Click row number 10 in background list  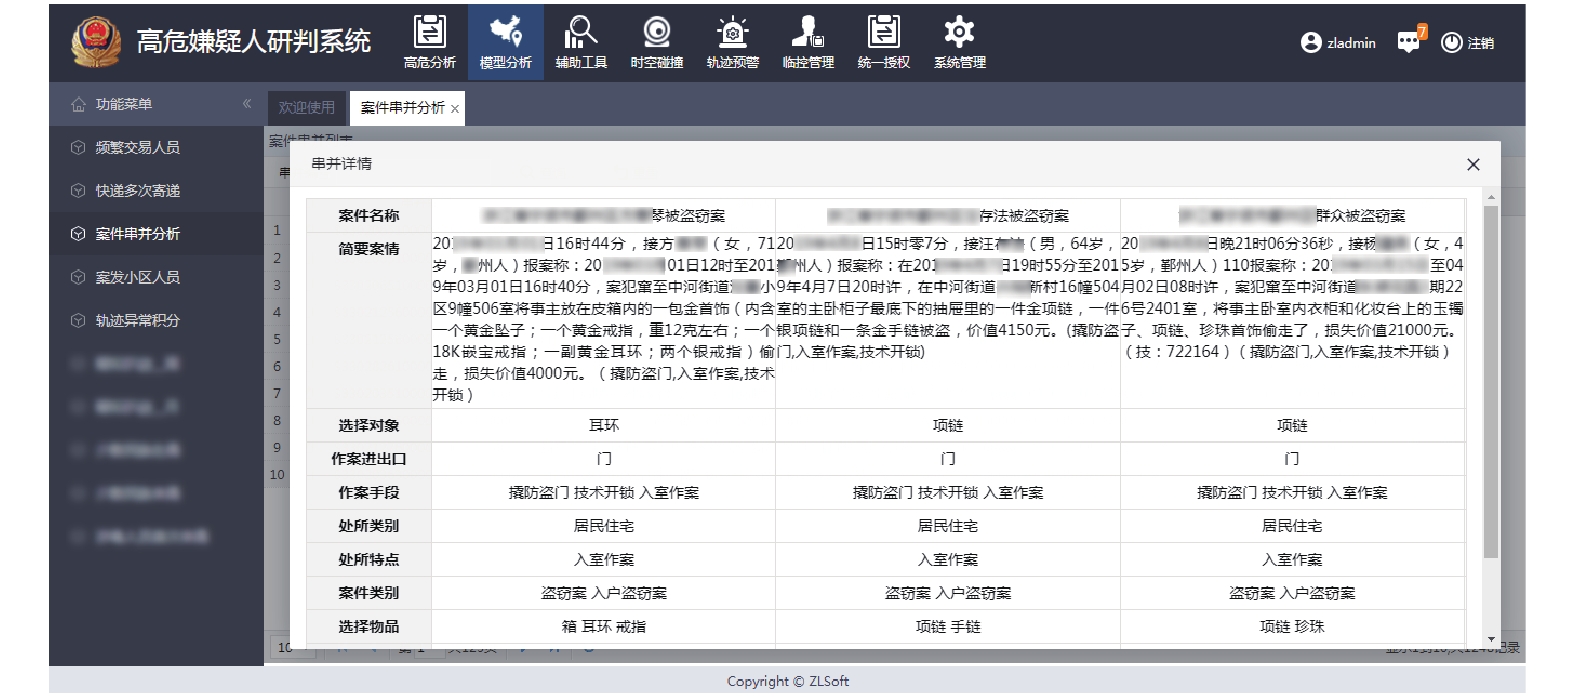click(277, 474)
